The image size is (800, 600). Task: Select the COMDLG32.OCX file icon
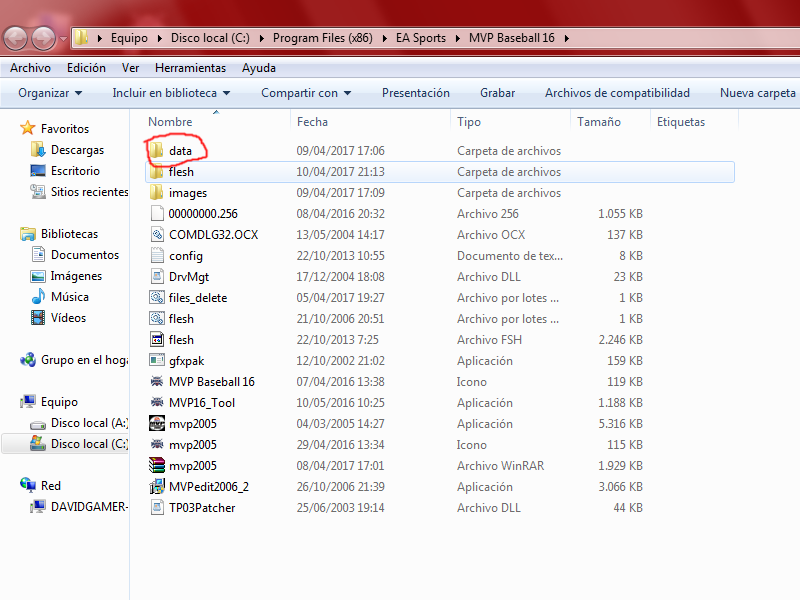click(156, 235)
